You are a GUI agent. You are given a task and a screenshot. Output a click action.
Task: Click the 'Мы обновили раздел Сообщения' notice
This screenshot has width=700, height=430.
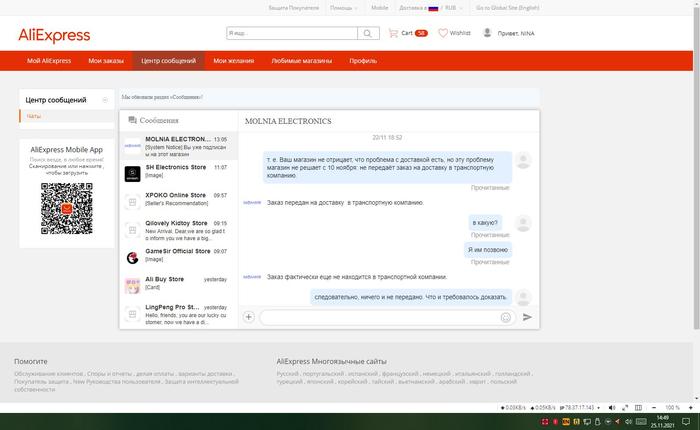click(x=162, y=97)
